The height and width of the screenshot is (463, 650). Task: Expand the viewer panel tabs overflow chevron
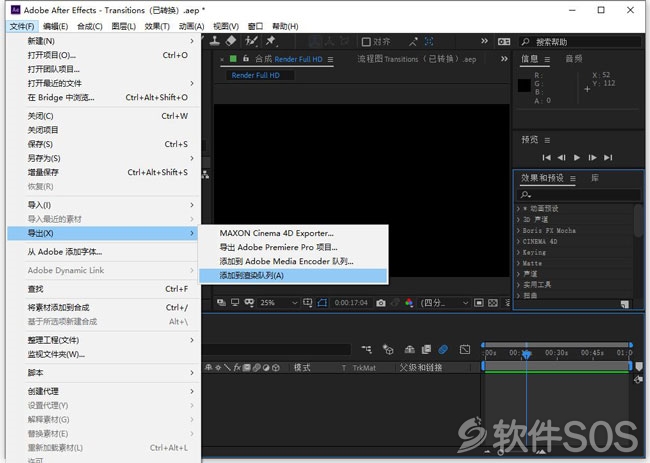[504, 59]
